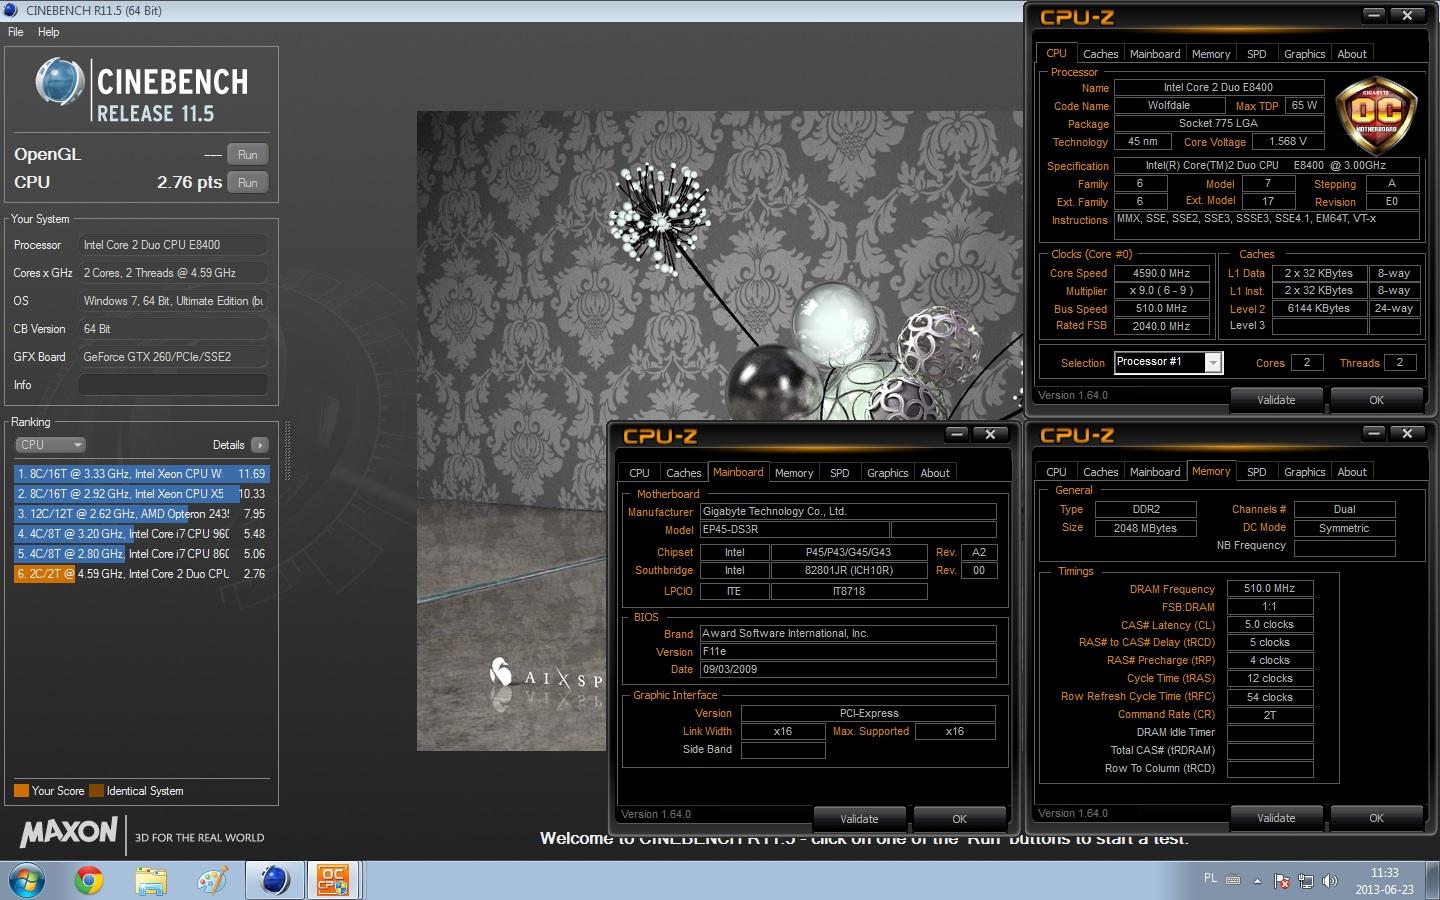The width and height of the screenshot is (1440, 900).
Task: Click the volume speaker tray icon
Action: click(x=1329, y=881)
